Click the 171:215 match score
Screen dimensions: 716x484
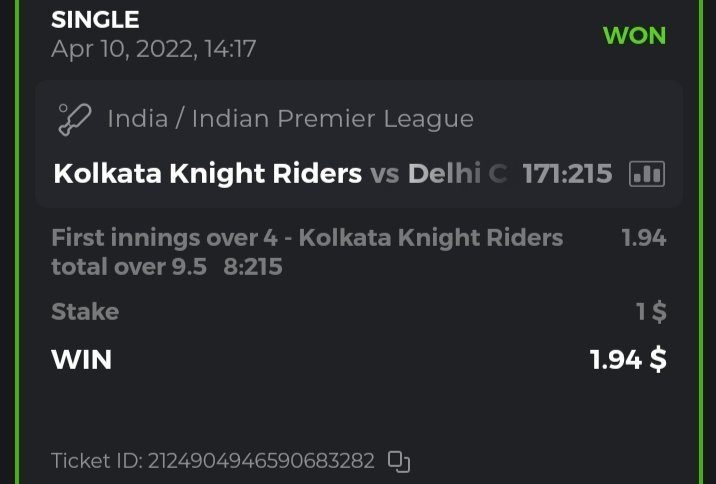[567, 174]
